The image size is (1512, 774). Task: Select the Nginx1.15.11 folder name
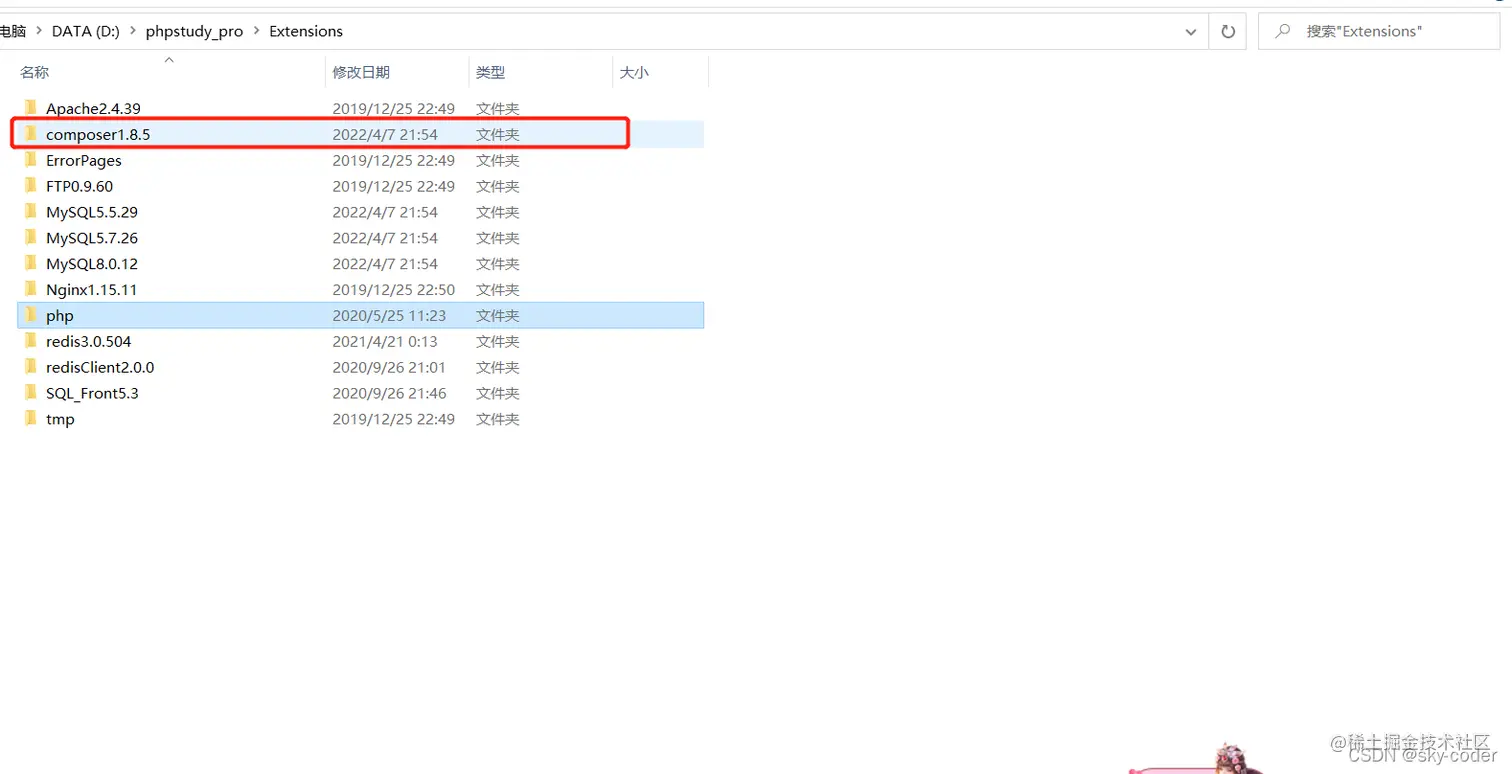91,289
